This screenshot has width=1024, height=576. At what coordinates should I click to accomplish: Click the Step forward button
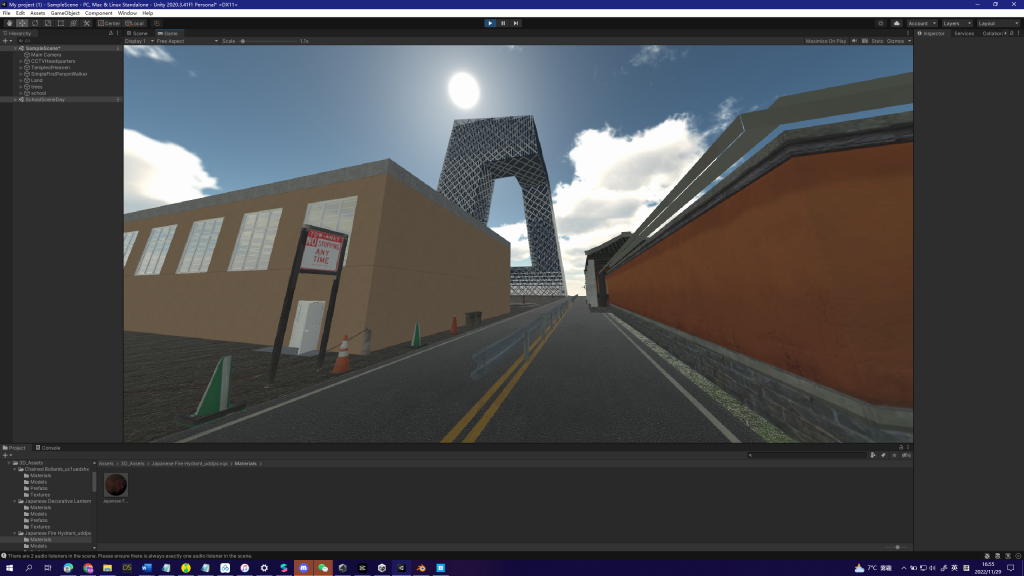point(516,23)
